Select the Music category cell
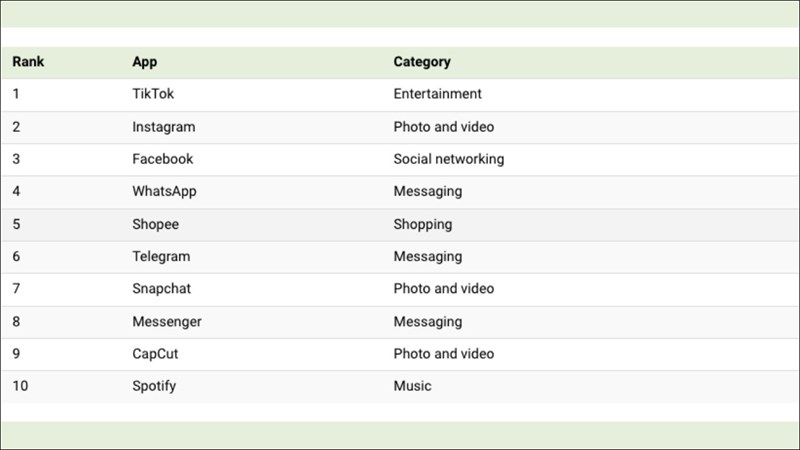This screenshot has width=800, height=450. [x=413, y=386]
